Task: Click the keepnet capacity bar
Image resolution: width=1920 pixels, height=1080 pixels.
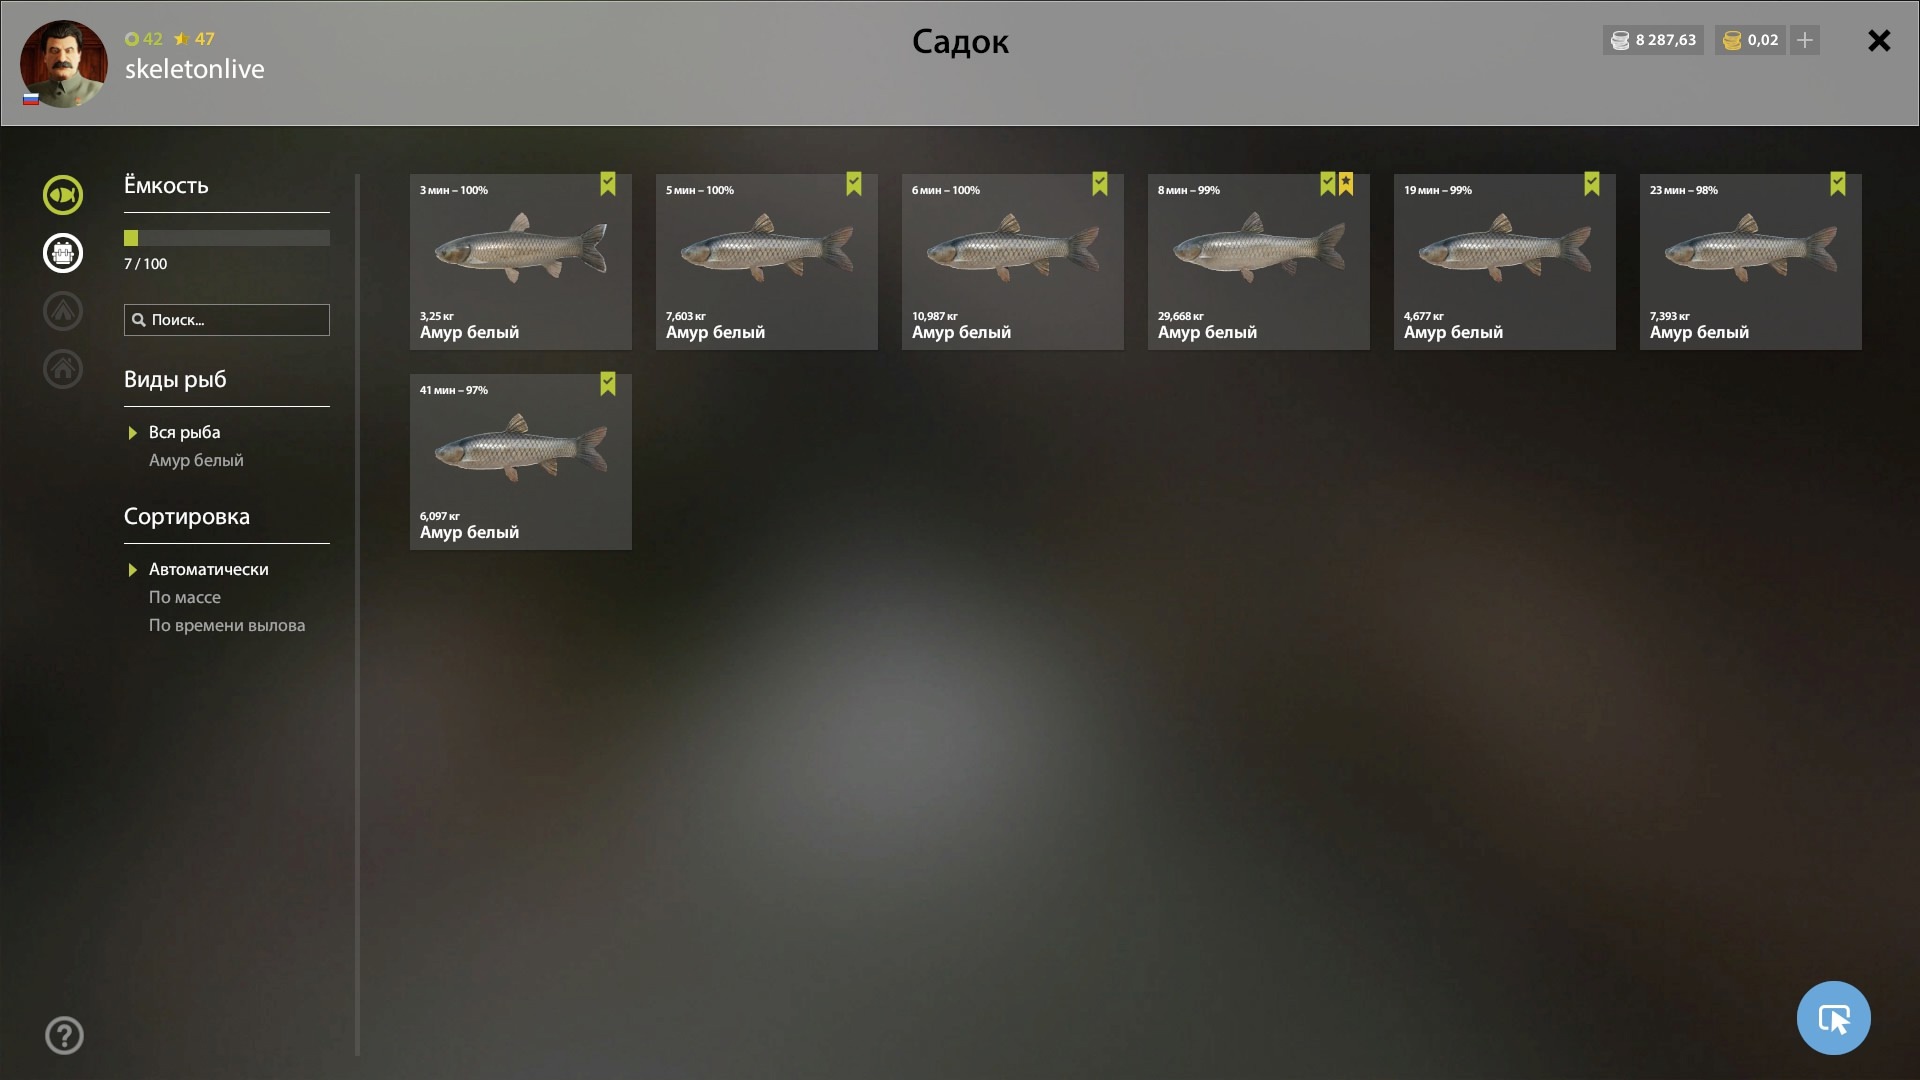Action: (x=227, y=238)
